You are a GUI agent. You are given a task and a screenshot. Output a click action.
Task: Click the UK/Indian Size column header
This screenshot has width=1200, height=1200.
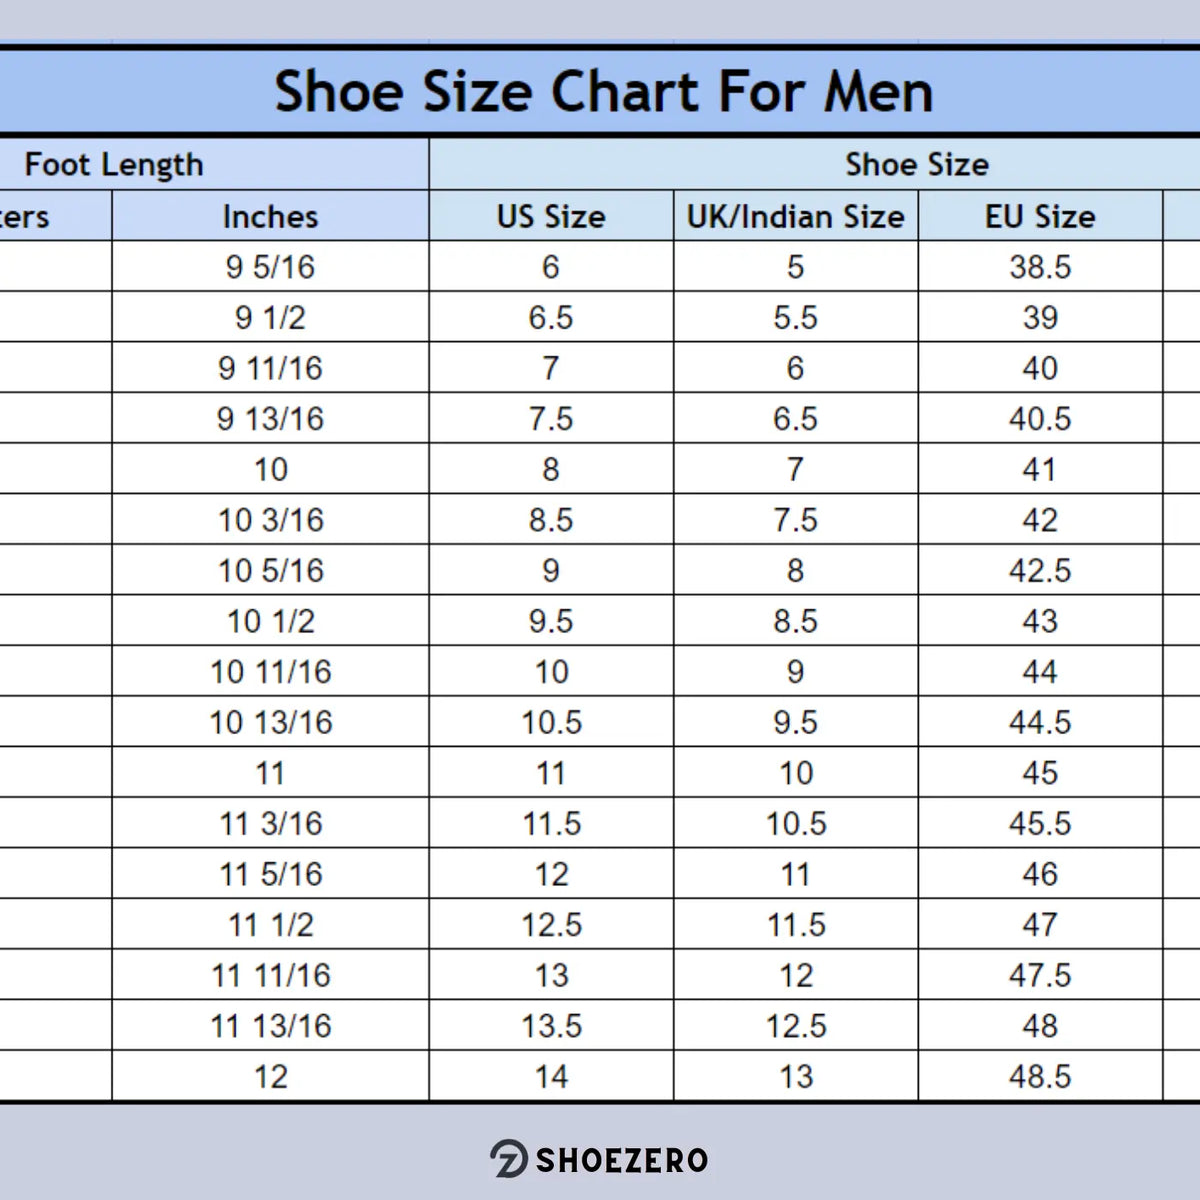point(795,216)
